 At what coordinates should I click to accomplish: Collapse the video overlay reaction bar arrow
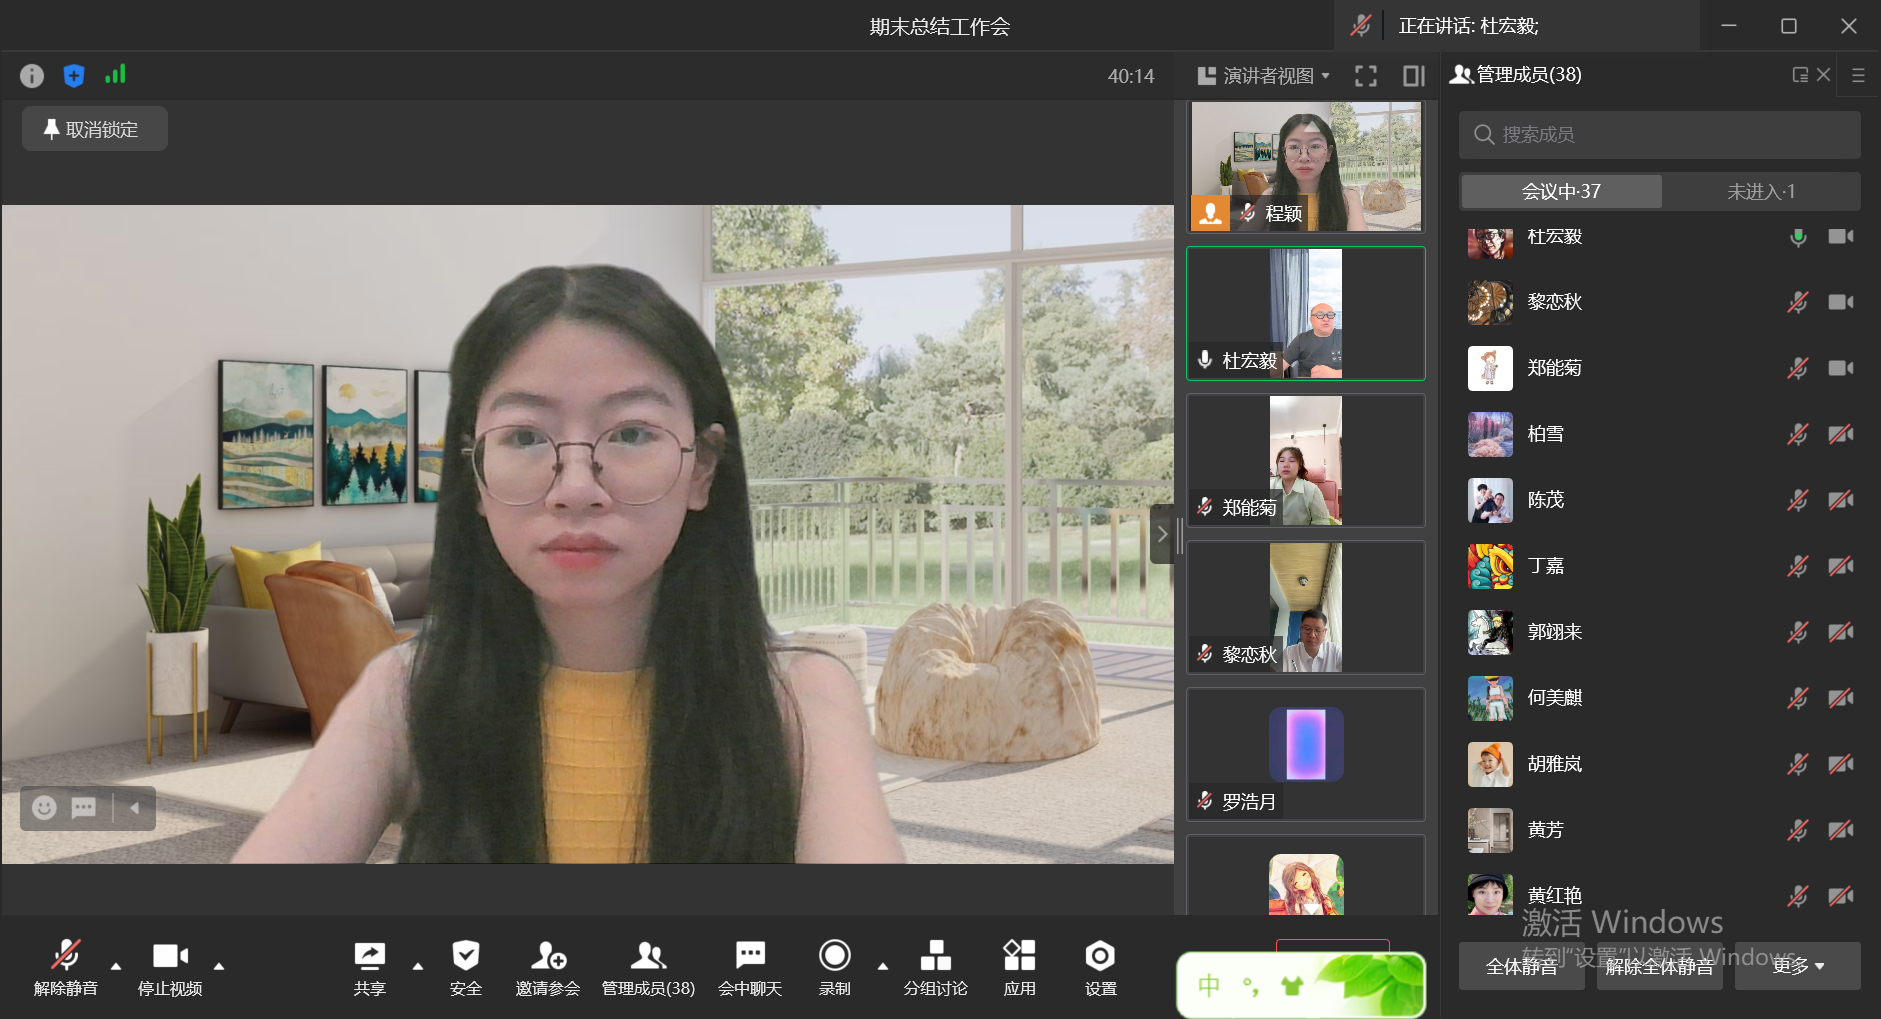coord(135,808)
